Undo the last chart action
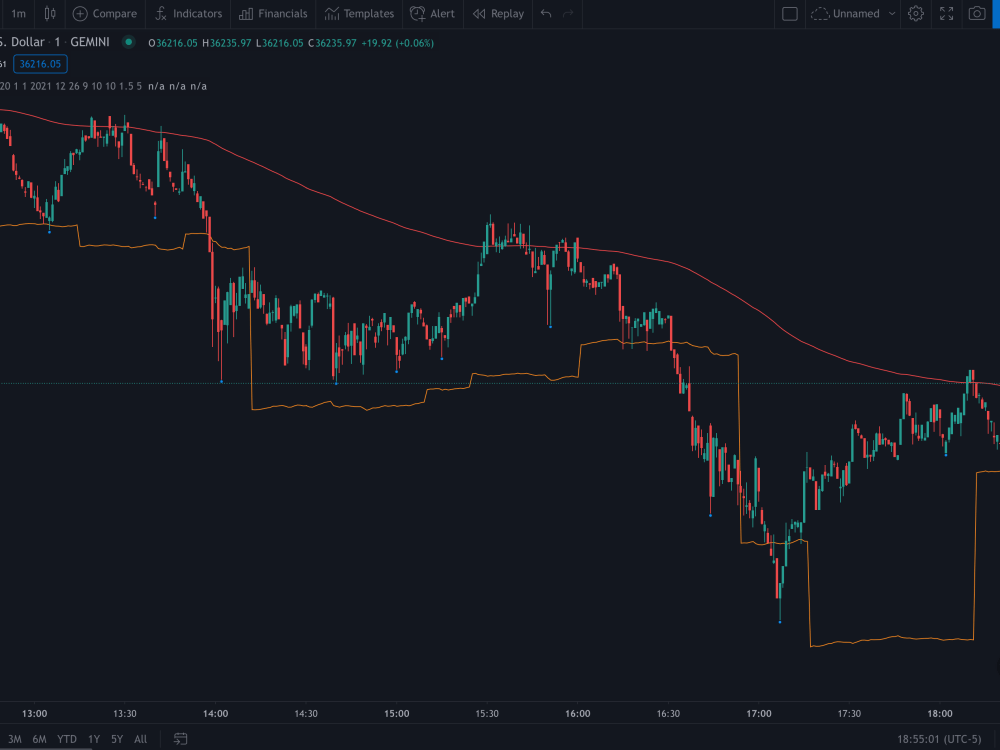The image size is (1000, 750). 545,14
